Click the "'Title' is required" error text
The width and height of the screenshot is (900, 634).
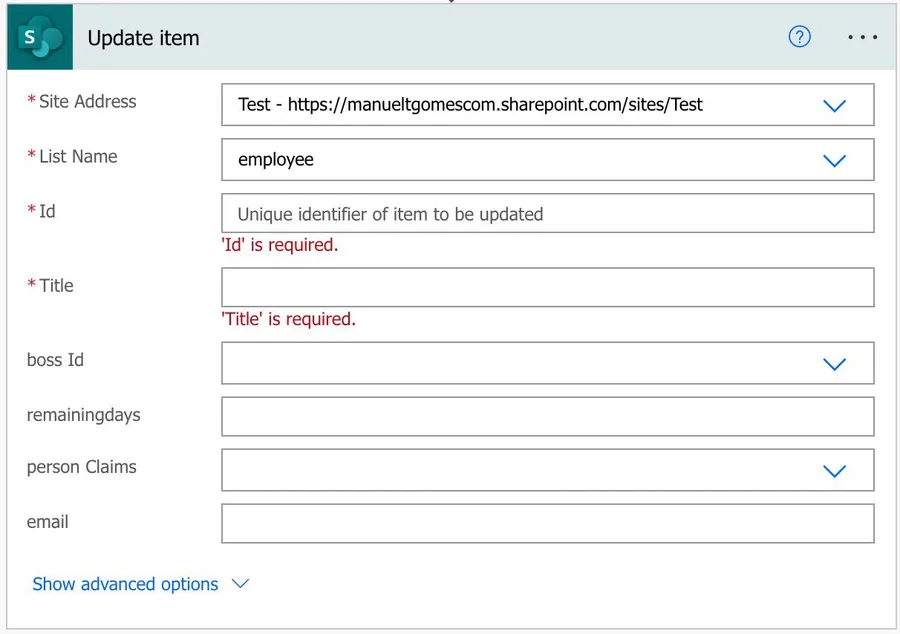tap(288, 319)
